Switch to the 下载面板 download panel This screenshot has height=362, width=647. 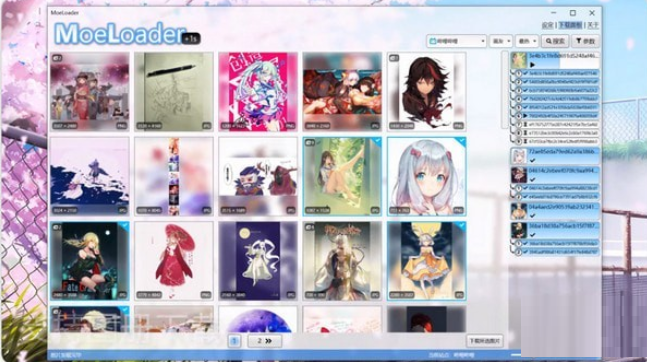coord(570,26)
